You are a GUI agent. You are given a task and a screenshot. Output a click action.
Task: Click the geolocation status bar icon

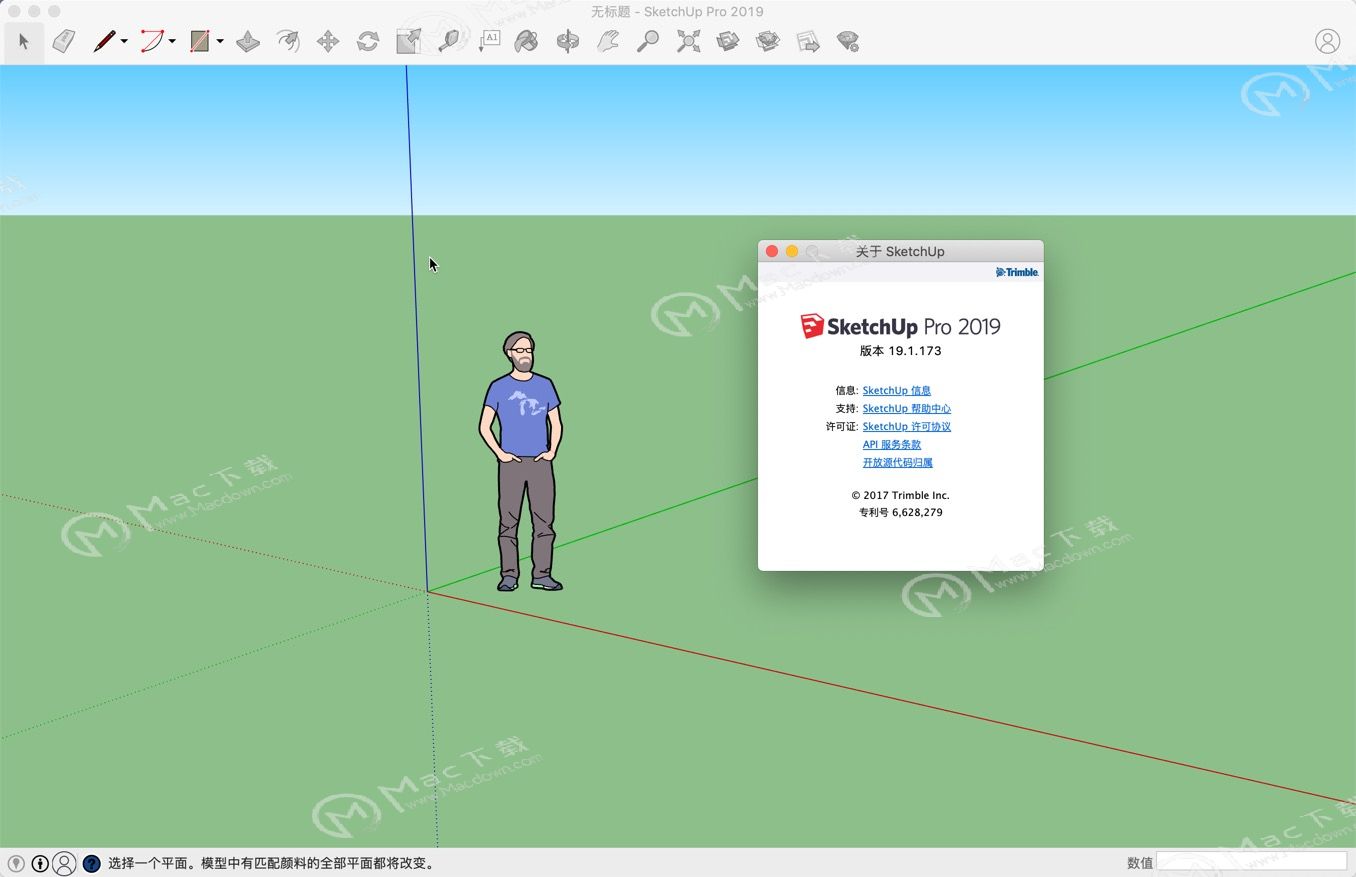click(x=16, y=863)
